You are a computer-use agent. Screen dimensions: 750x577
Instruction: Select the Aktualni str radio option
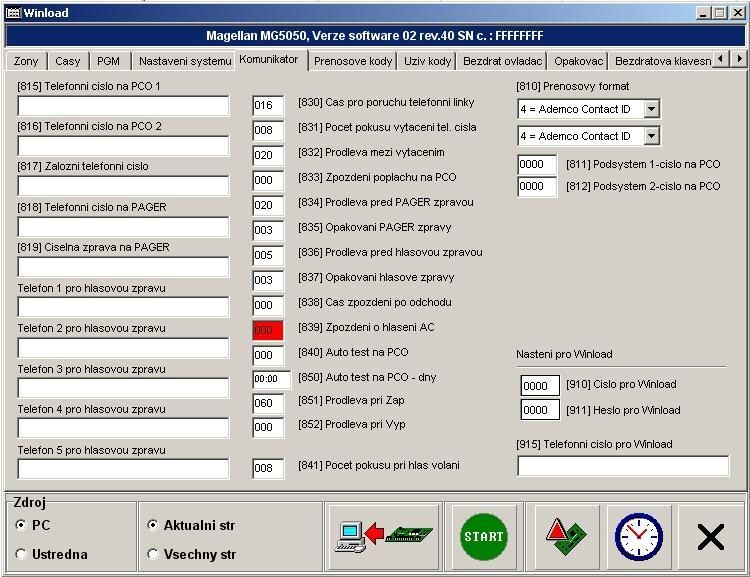point(153,525)
